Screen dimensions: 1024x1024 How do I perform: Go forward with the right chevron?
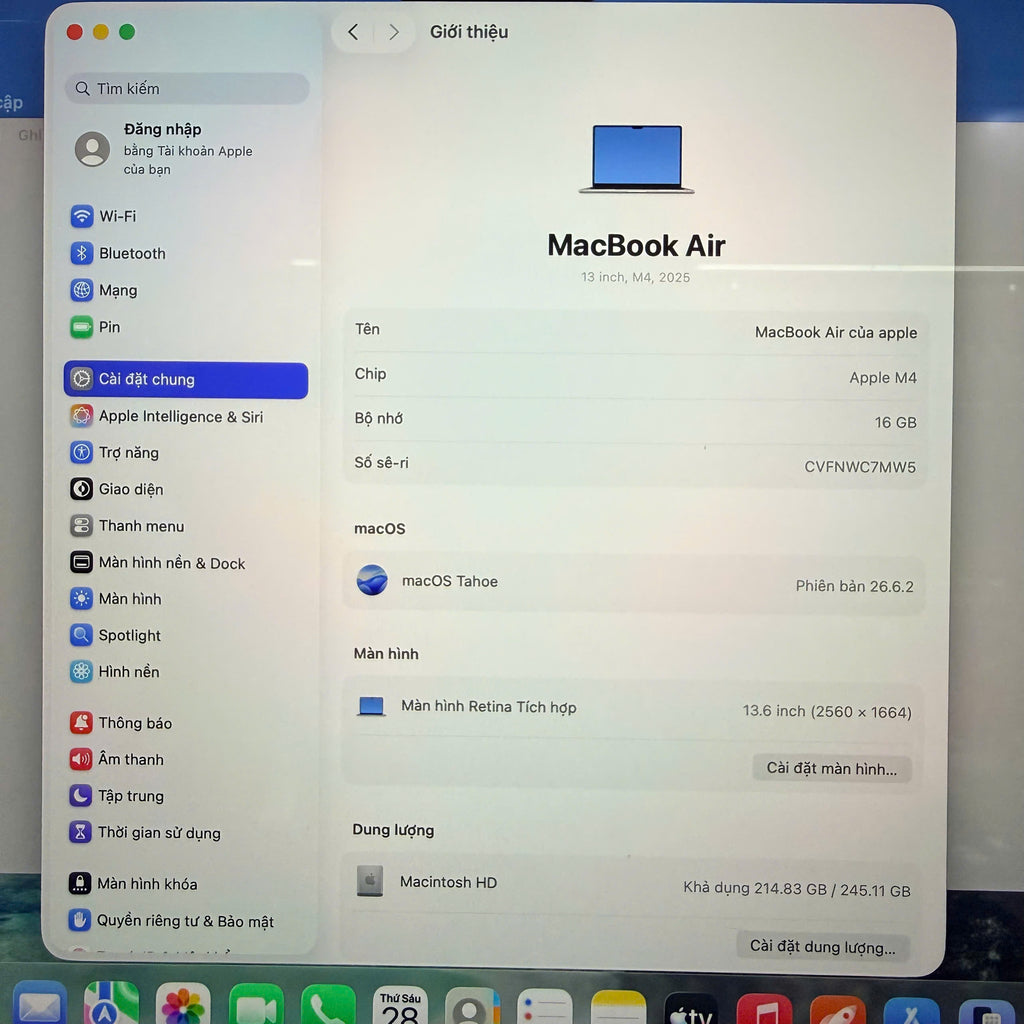click(x=394, y=32)
